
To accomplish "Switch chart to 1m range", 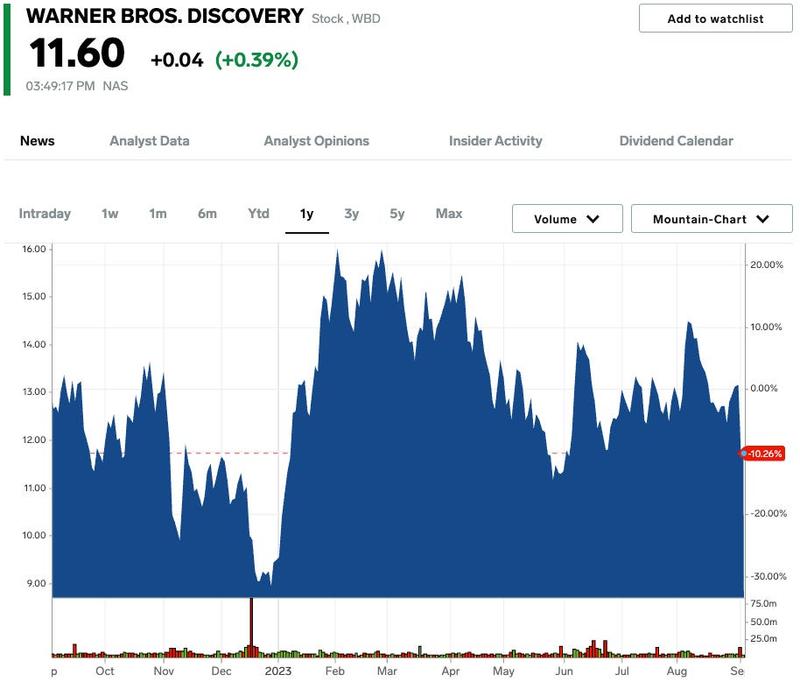I will click(x=158, y=214).
